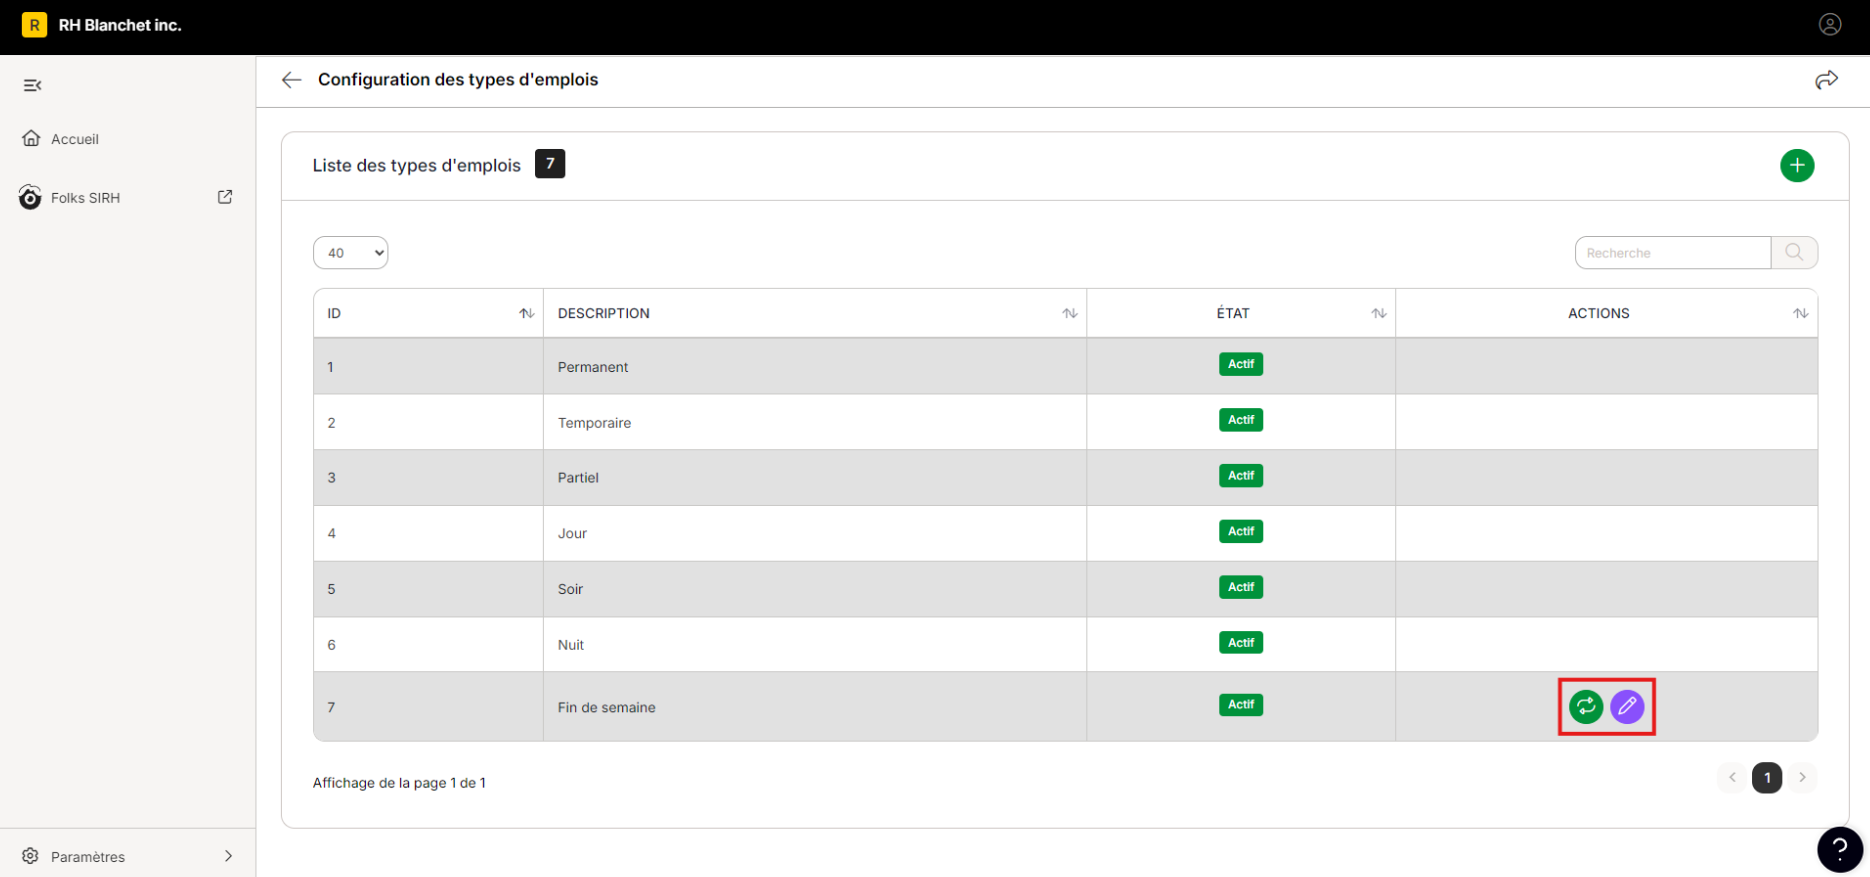Select page 1 in pagination

pyautogui.click(x=1767, y=777)
